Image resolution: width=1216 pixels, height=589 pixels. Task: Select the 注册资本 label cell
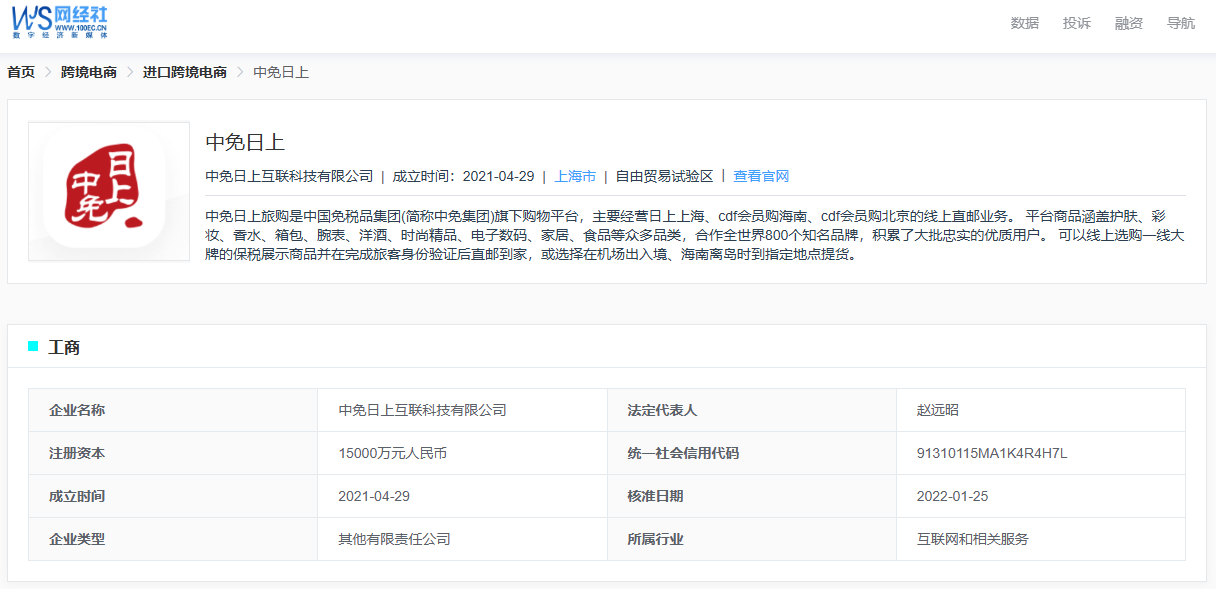pyautogui.click(x=173, y=453)
